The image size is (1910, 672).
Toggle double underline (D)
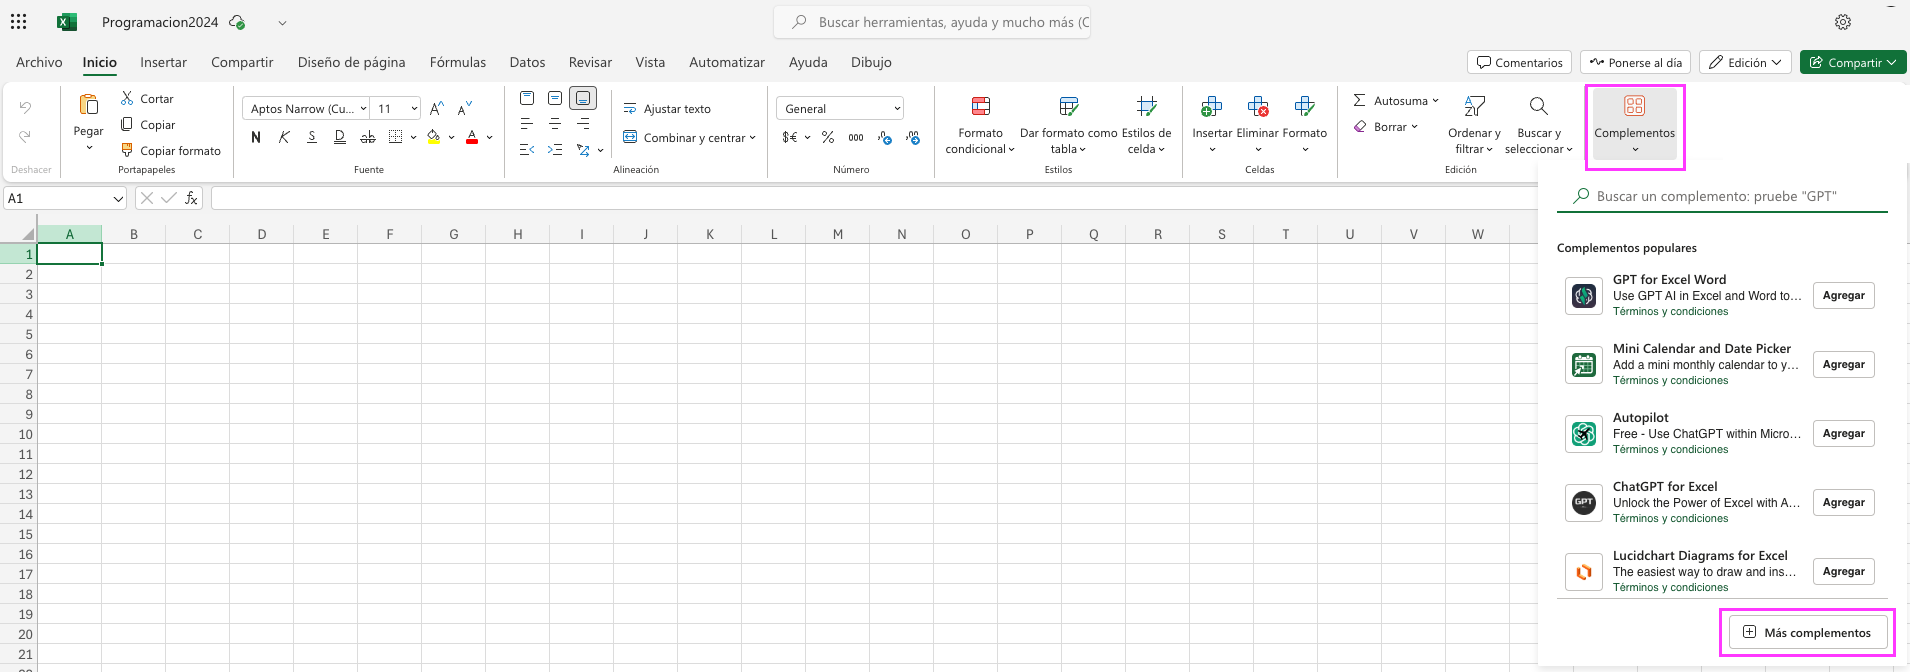340,137
